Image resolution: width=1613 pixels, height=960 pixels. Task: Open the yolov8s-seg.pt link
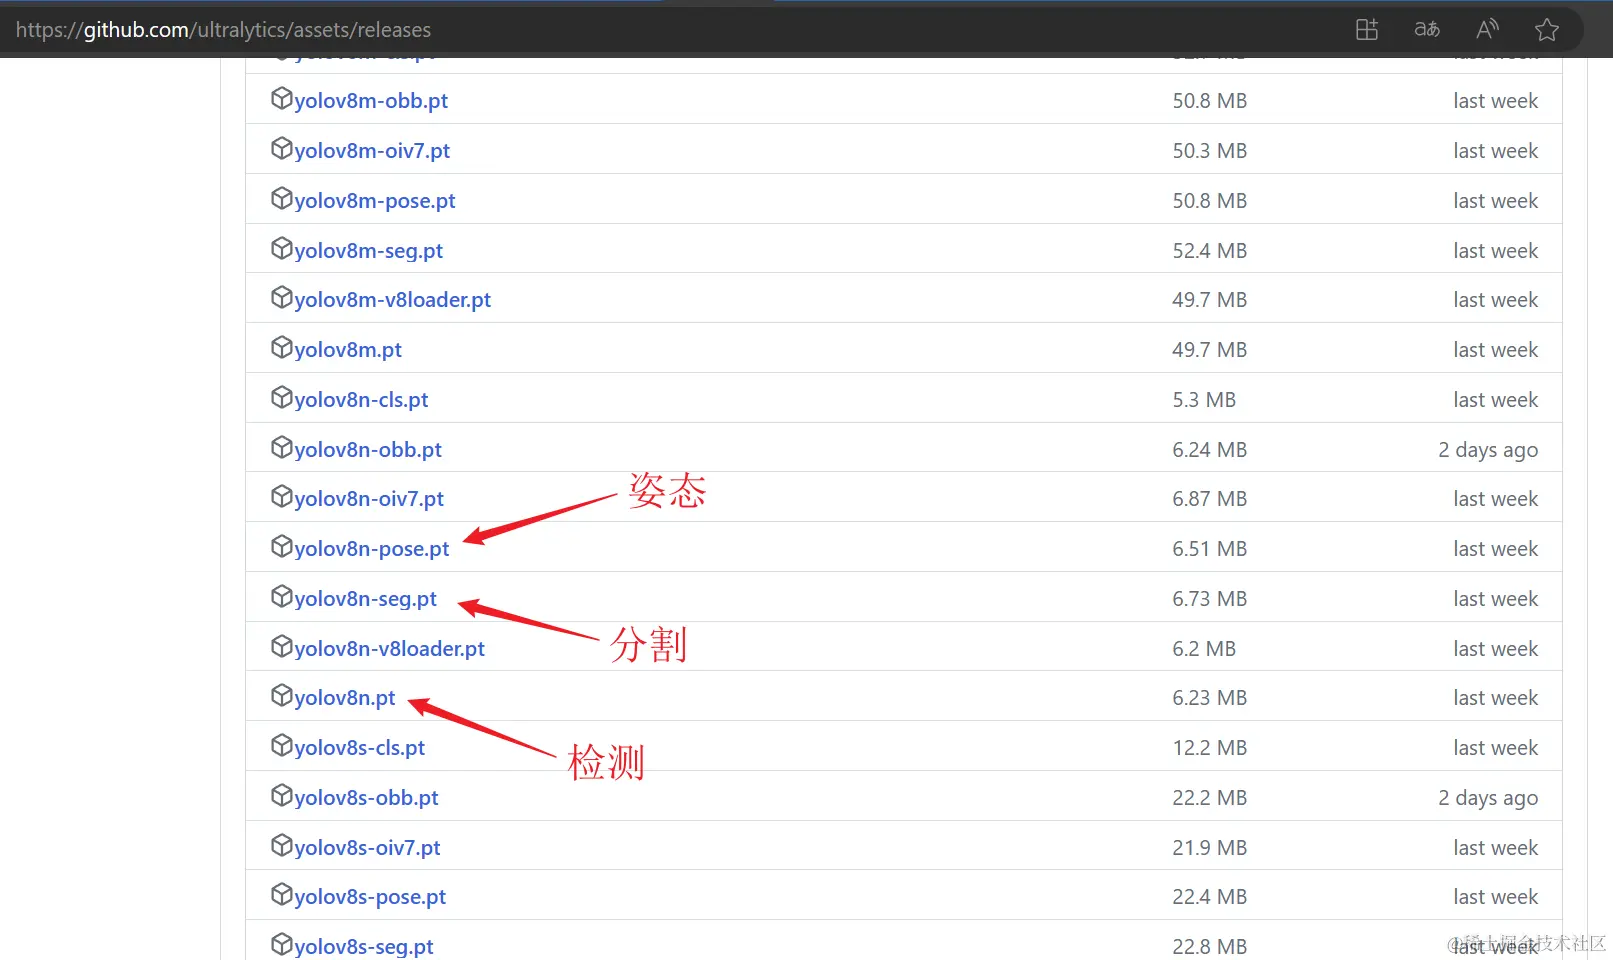pos(364,947)
